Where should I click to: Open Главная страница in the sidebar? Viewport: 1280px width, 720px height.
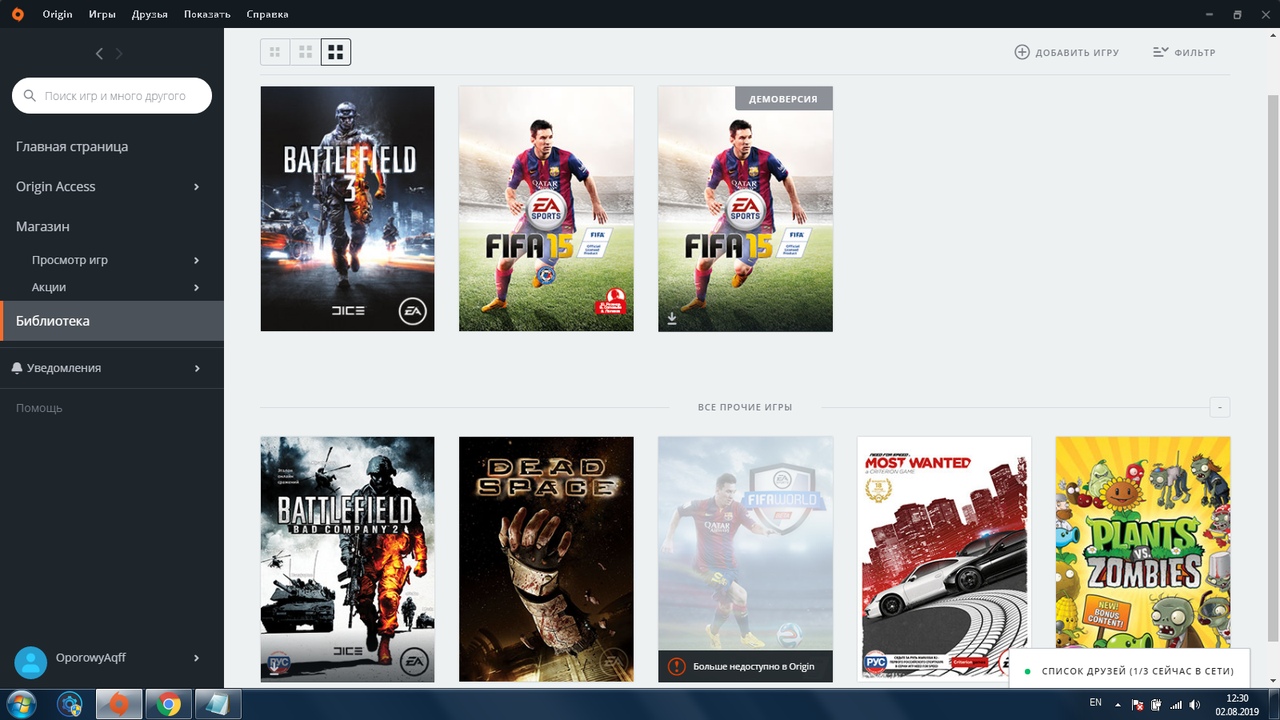72,146
